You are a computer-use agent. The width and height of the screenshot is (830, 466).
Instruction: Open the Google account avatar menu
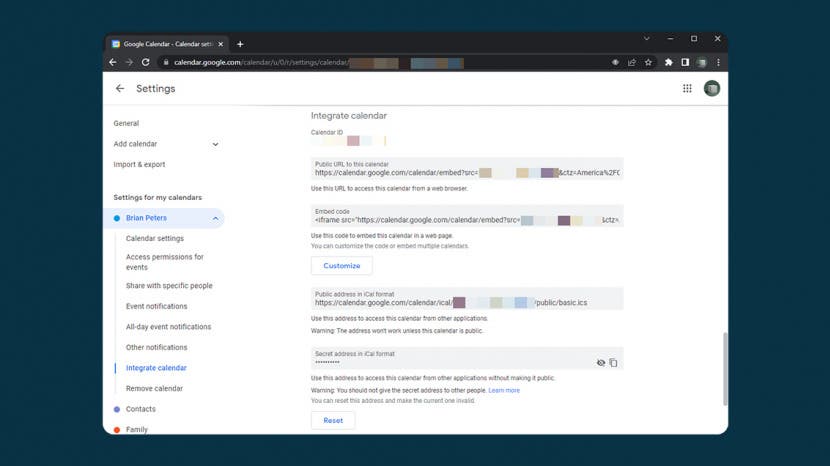pos(711,88)
